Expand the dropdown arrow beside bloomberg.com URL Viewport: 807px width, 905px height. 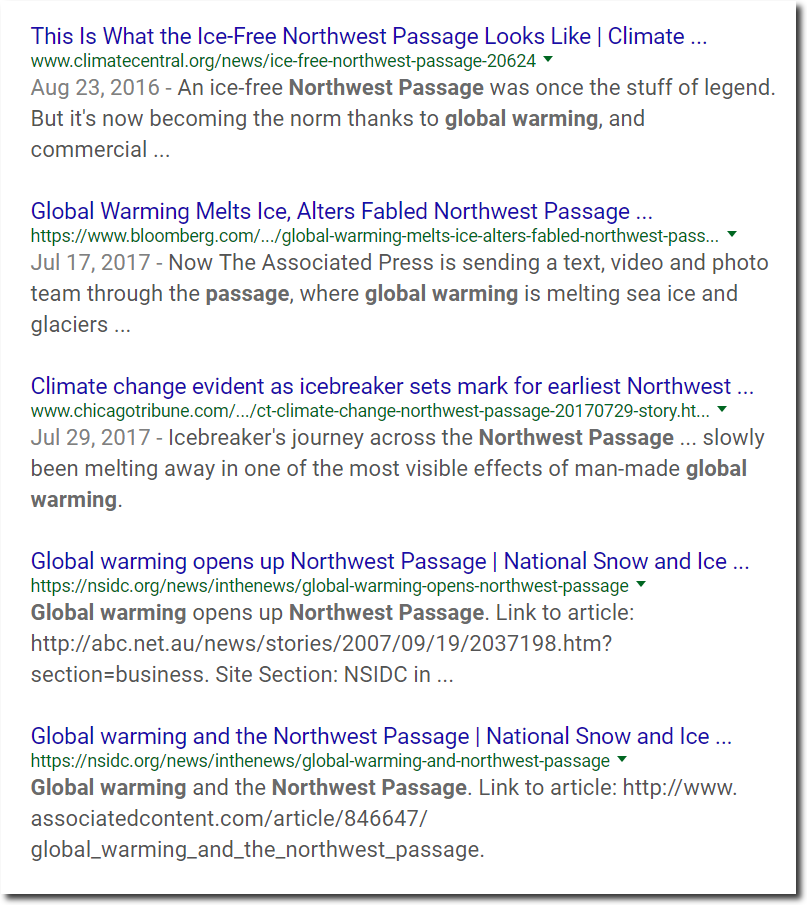[x=732, y=234]
